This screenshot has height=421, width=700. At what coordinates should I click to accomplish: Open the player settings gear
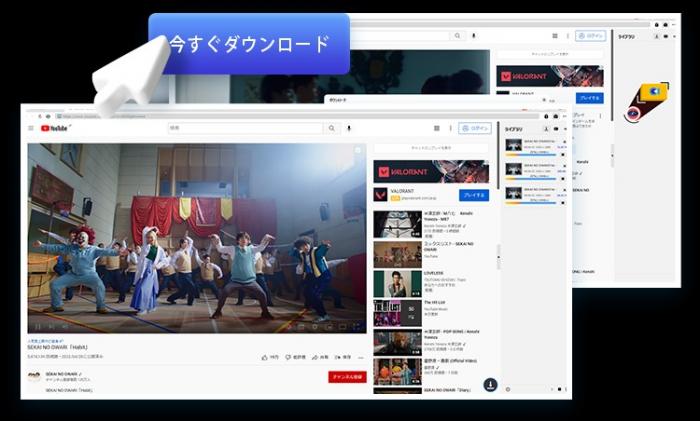[x=315, y=327]
